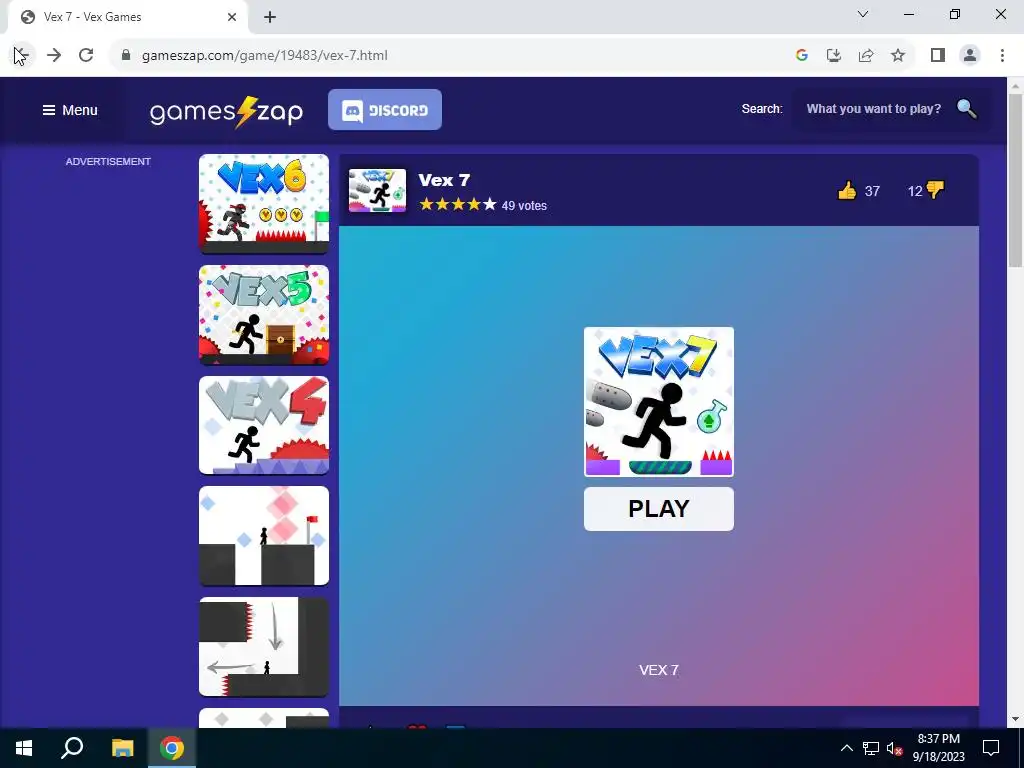Image resolution: width=1024 pixels, height=768 pixels.
Task: Click the address bar URL gameszap.com
Action: pos(264,56)
